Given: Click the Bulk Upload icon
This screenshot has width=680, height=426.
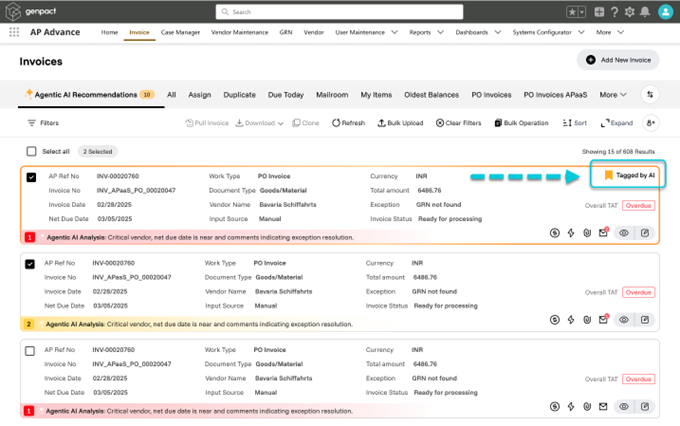Looking at the screenshot, I should [x=382, y=123].
